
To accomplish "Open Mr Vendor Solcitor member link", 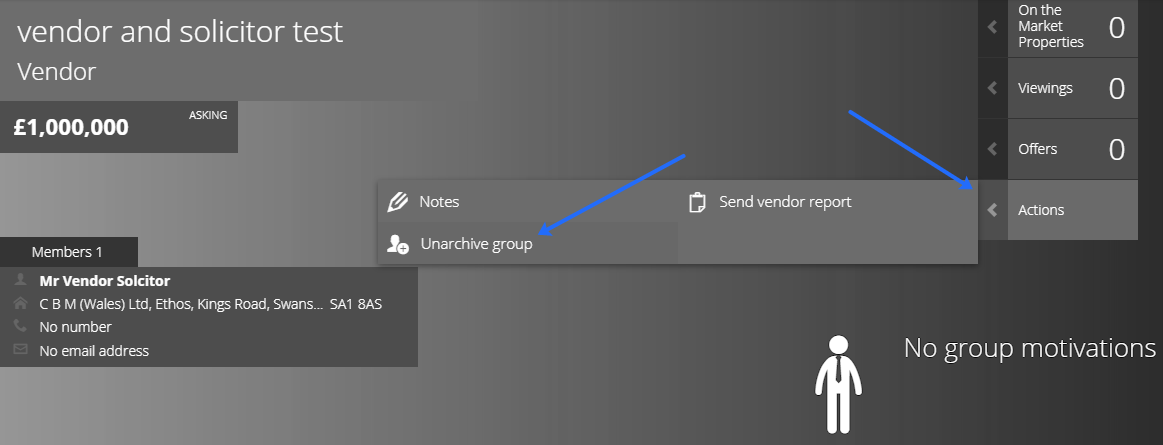I will [105, 281].
